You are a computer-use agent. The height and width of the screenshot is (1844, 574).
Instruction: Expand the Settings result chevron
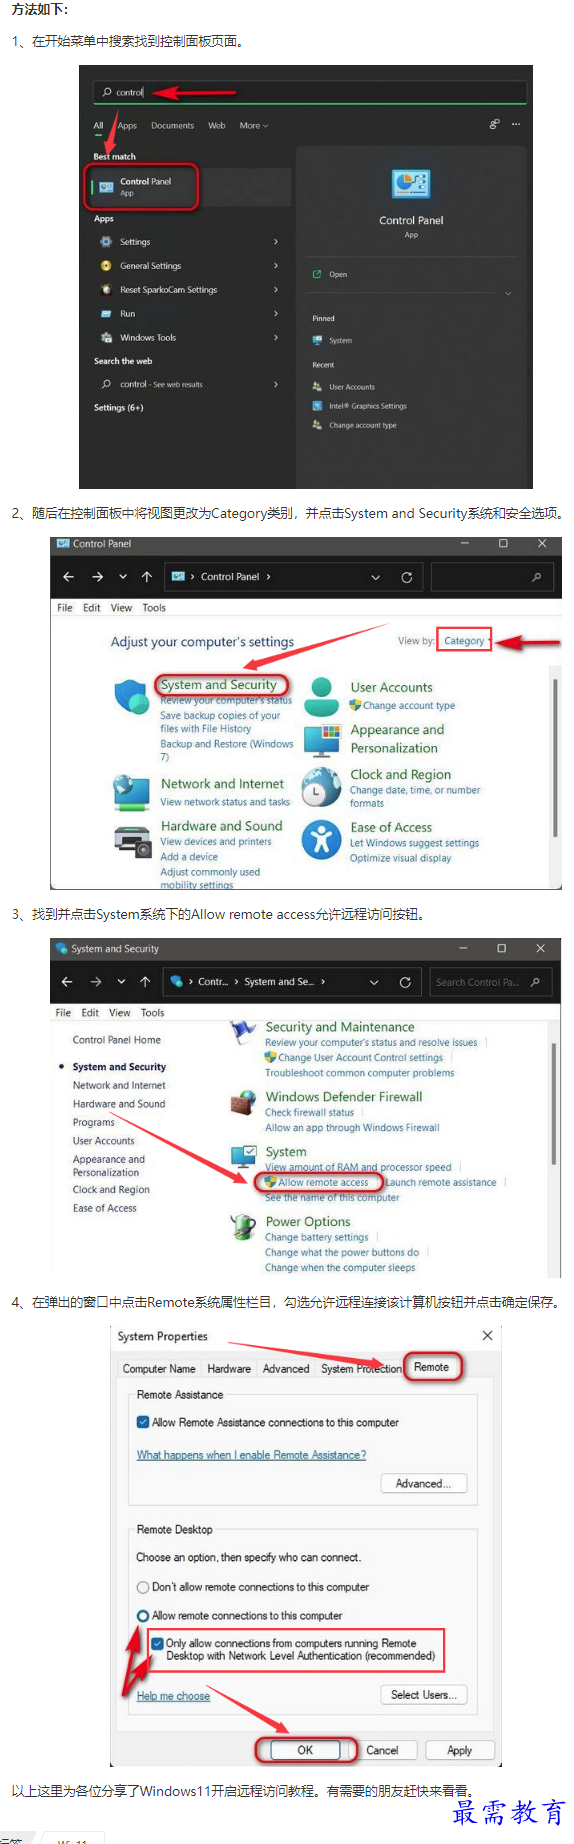[x=276, y=242]
